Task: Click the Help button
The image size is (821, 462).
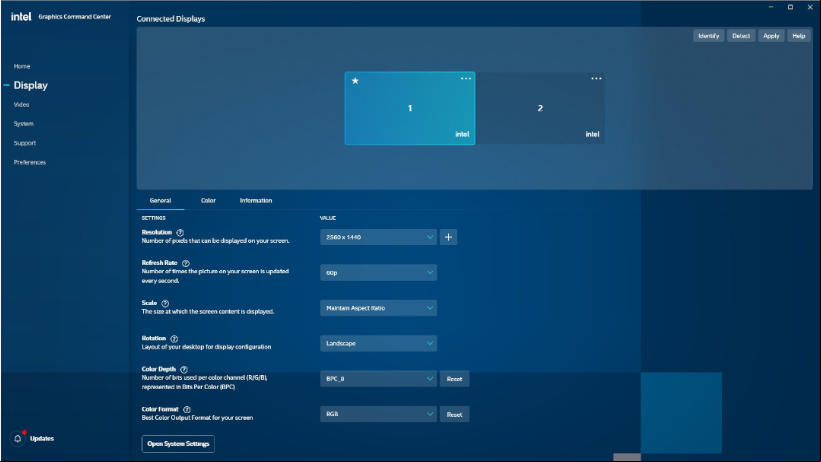Action: pyautogui.click(x=799, y=36)
